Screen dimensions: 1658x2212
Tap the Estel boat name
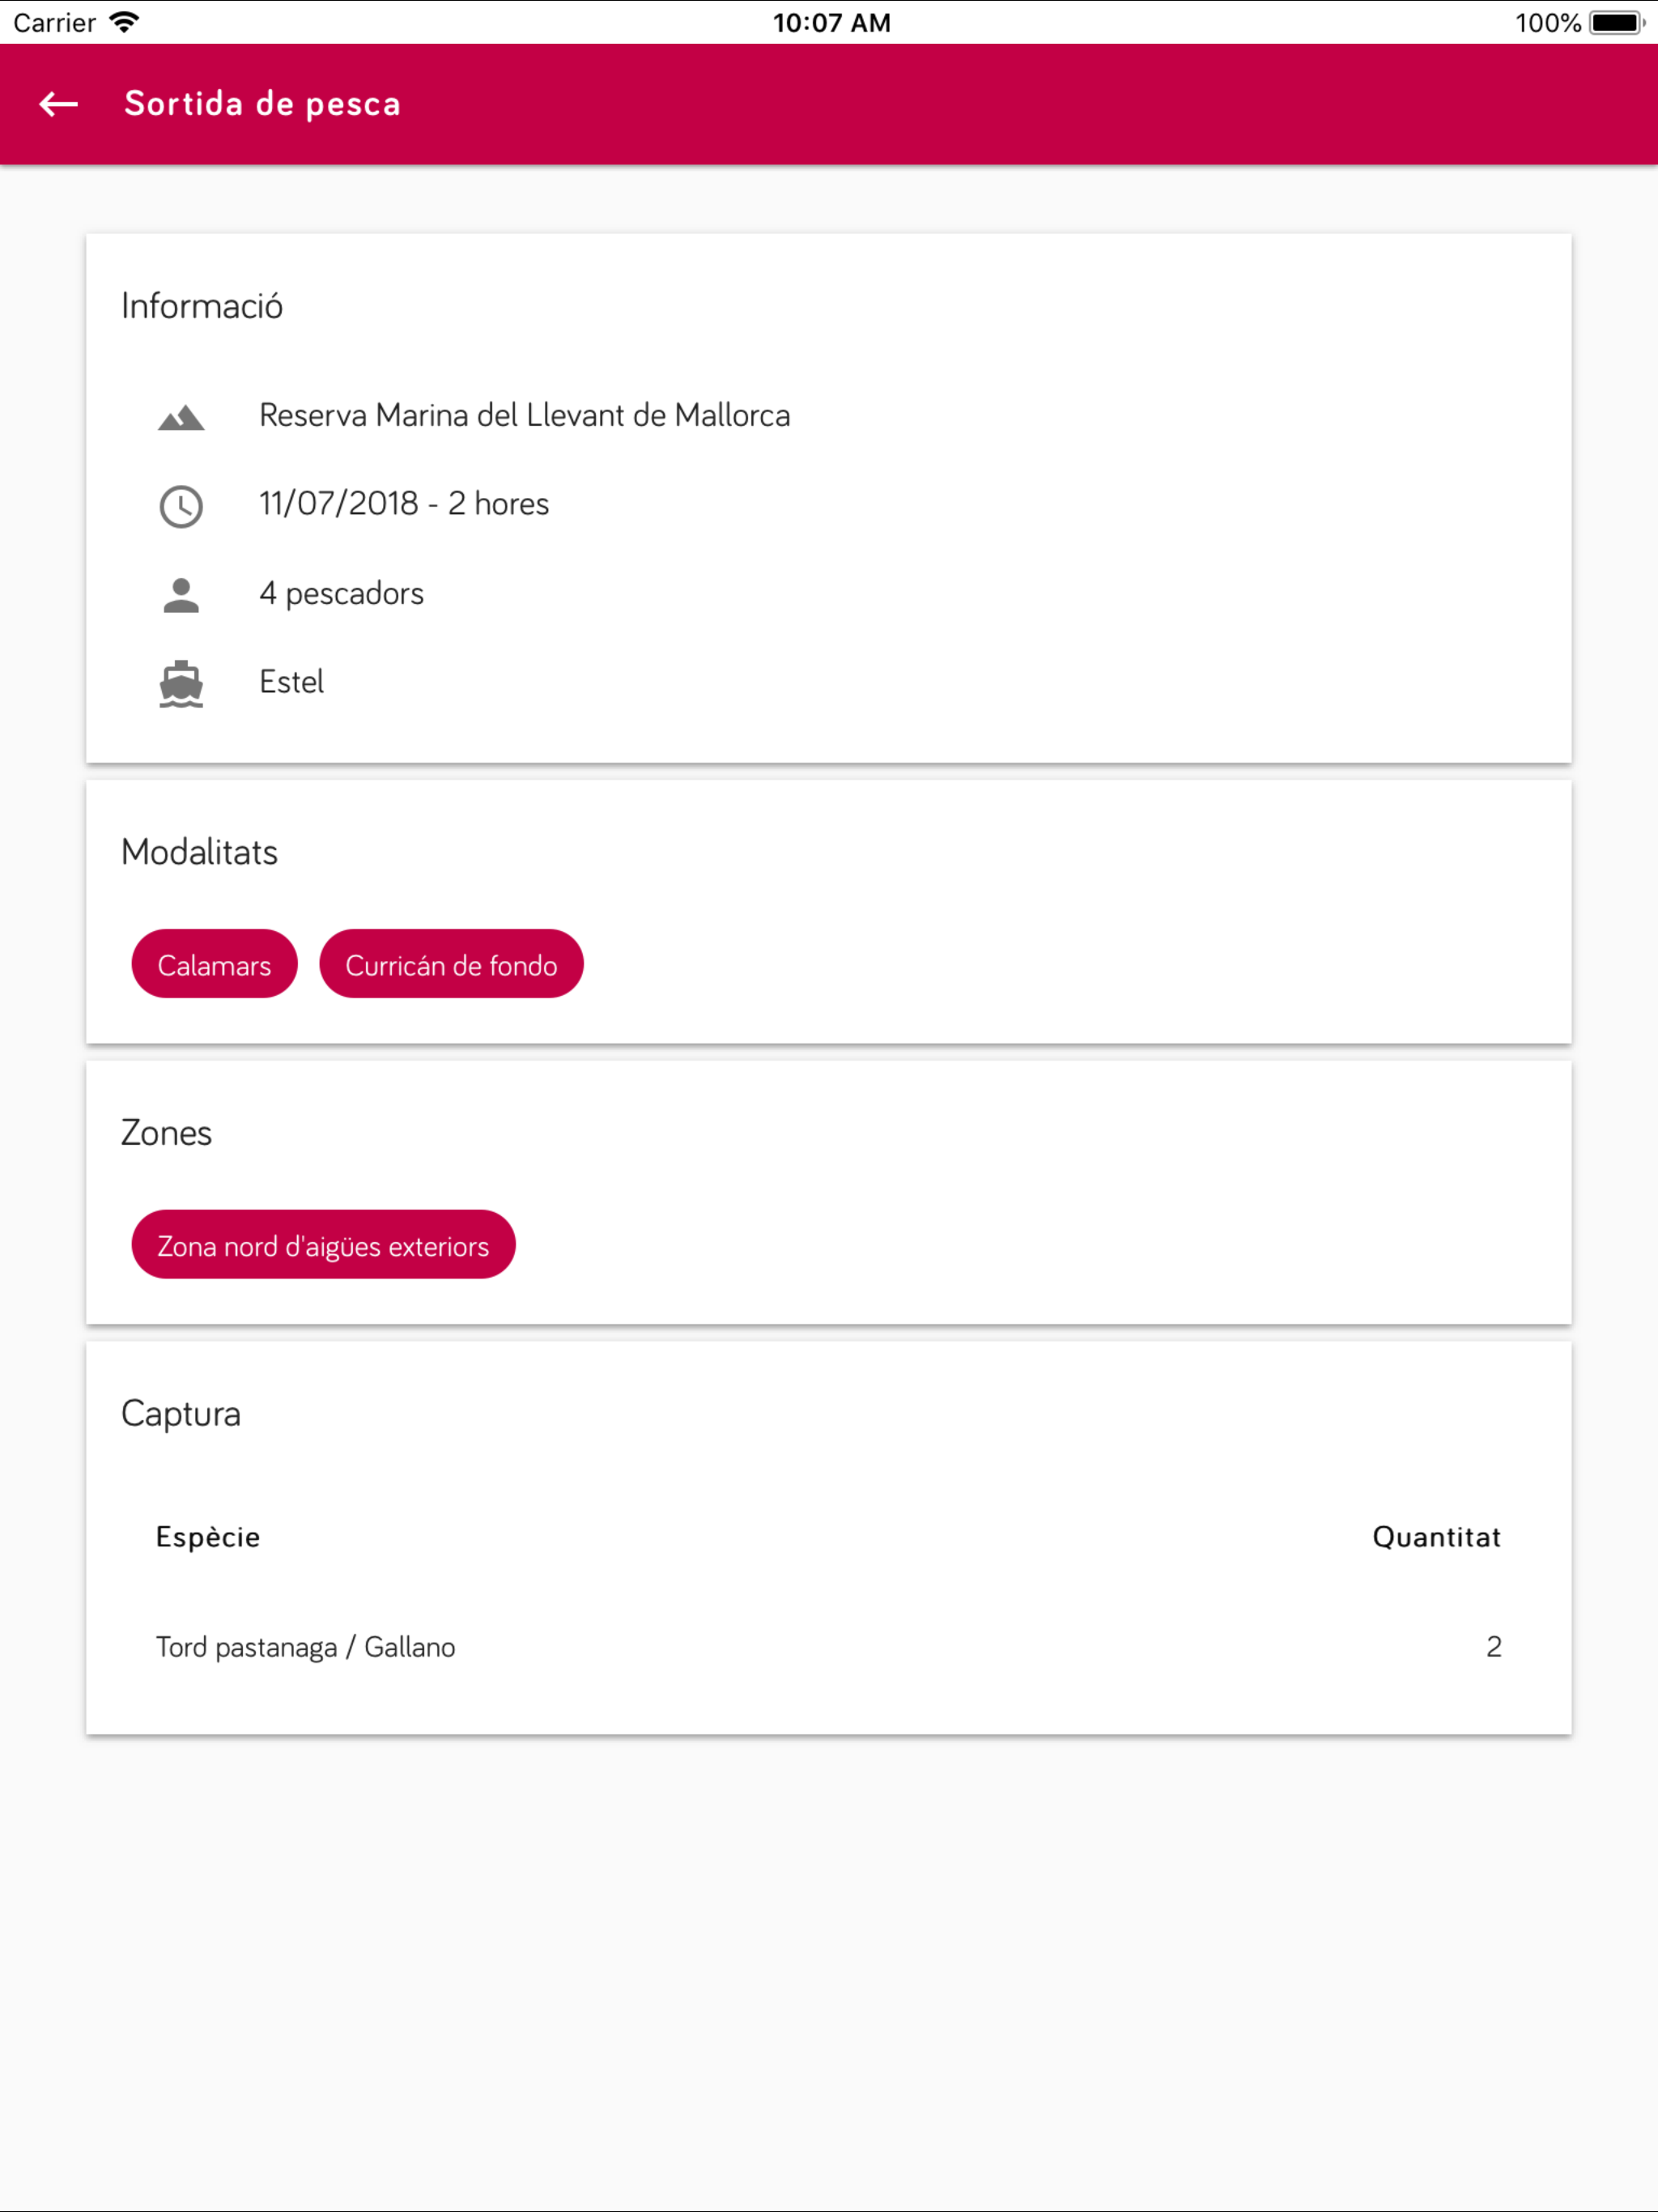click(x=291, y=682)
